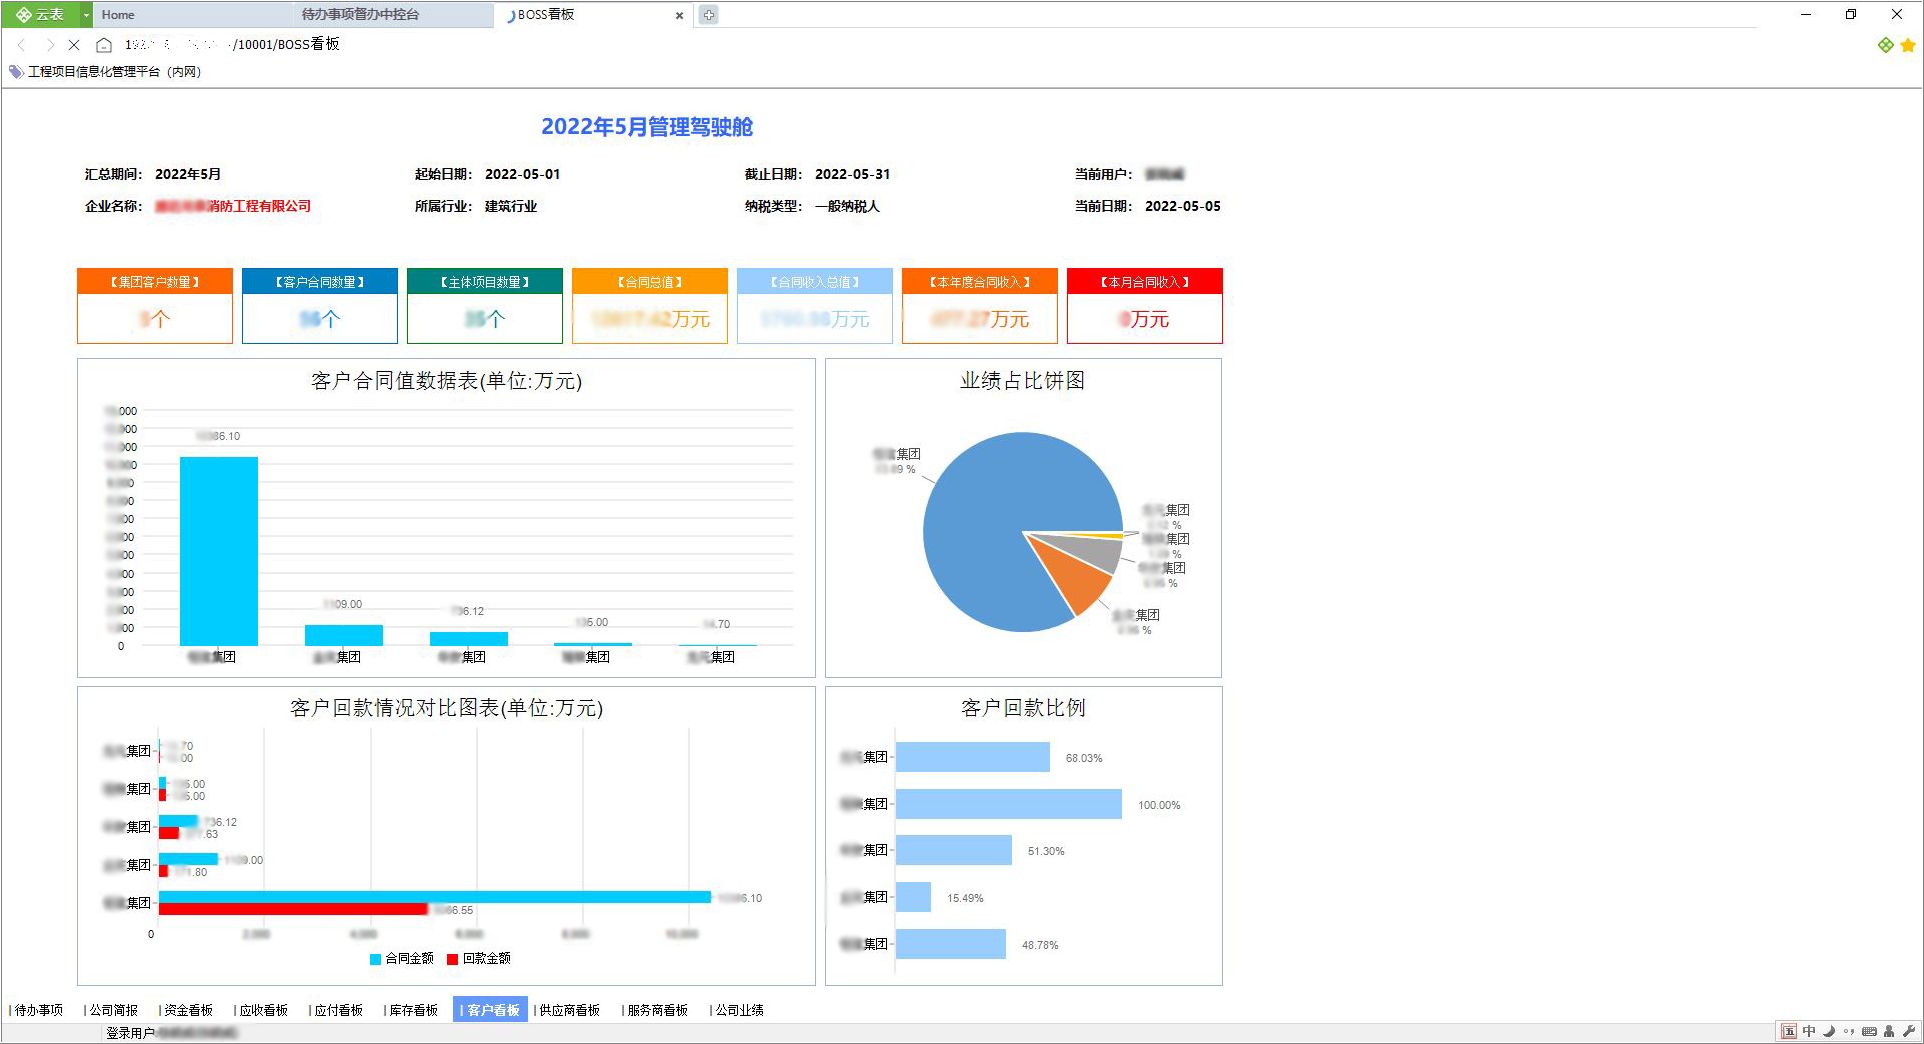The width and height of the screenshot is (1924, 1044).
Task: Open the soft keyboard icon on the IME bar
Action: (x=1868, y=1031)
